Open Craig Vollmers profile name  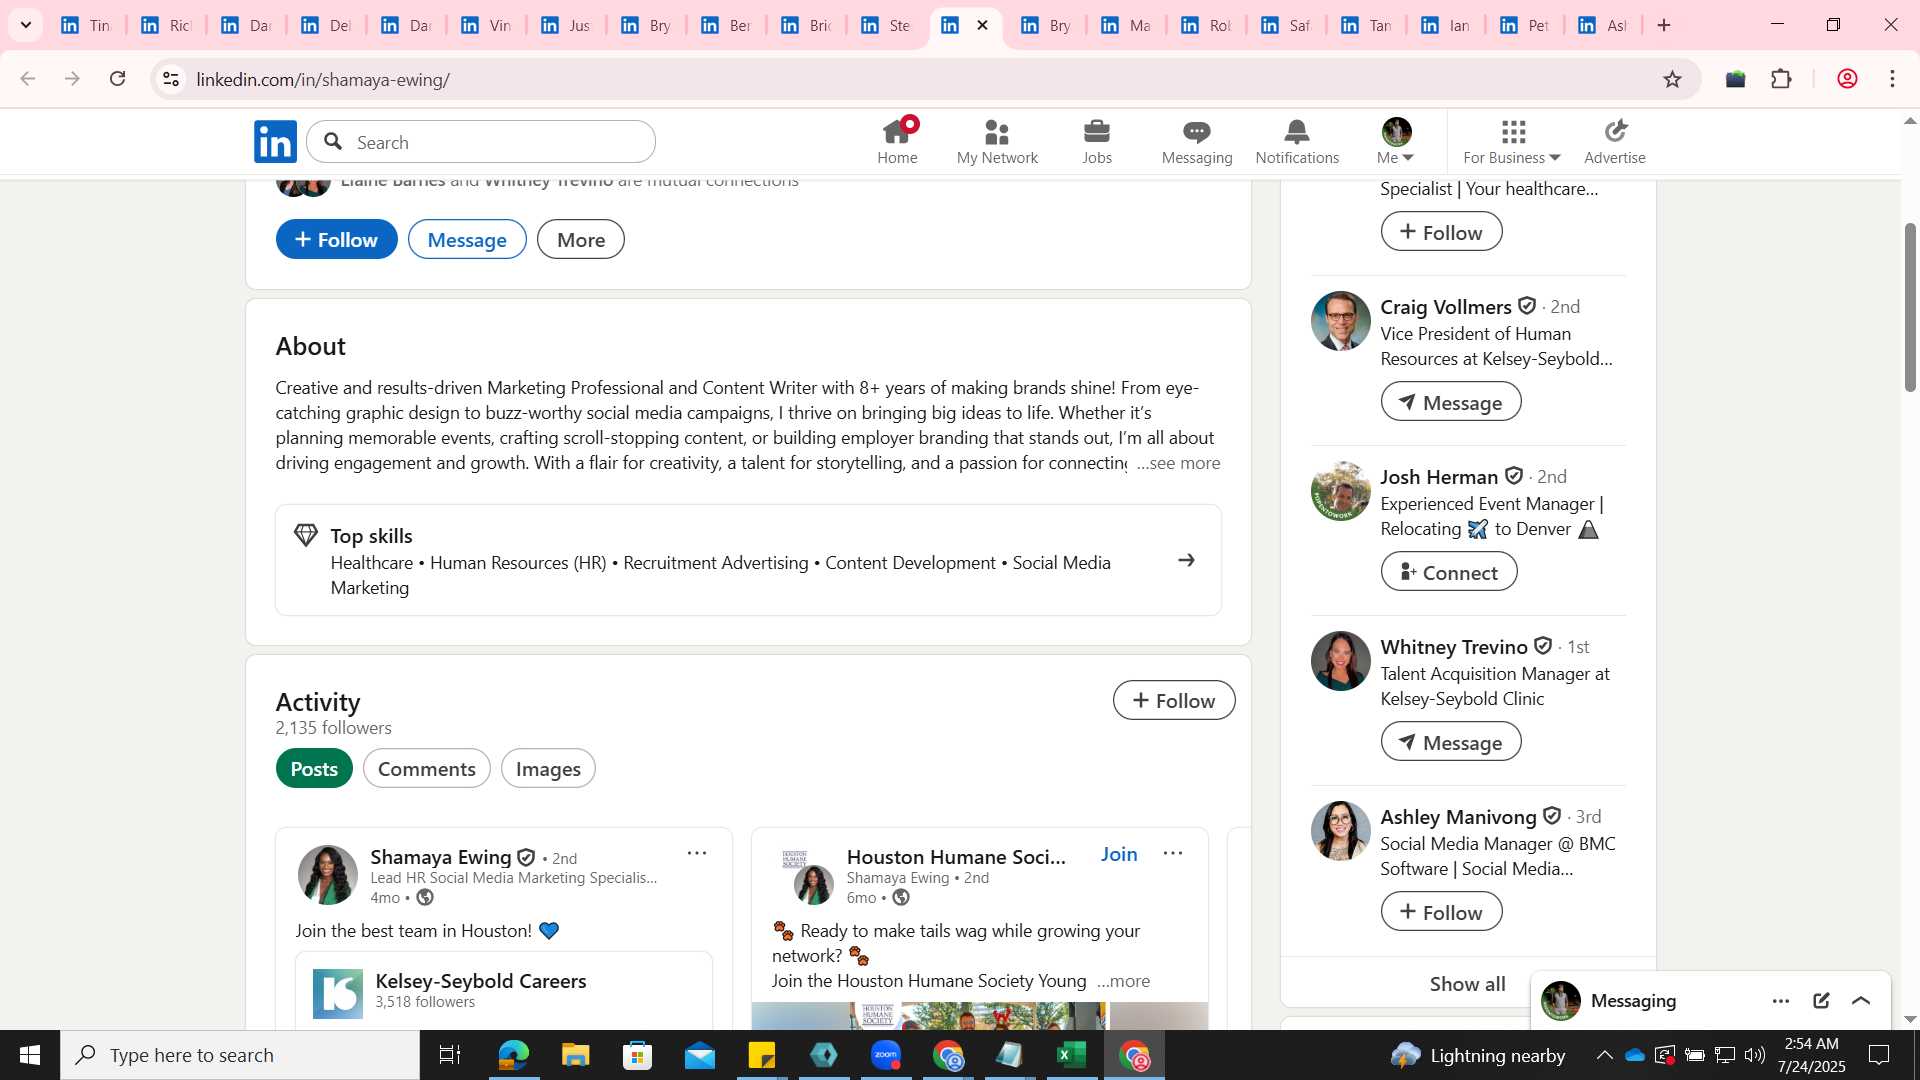coord(1446,307)
